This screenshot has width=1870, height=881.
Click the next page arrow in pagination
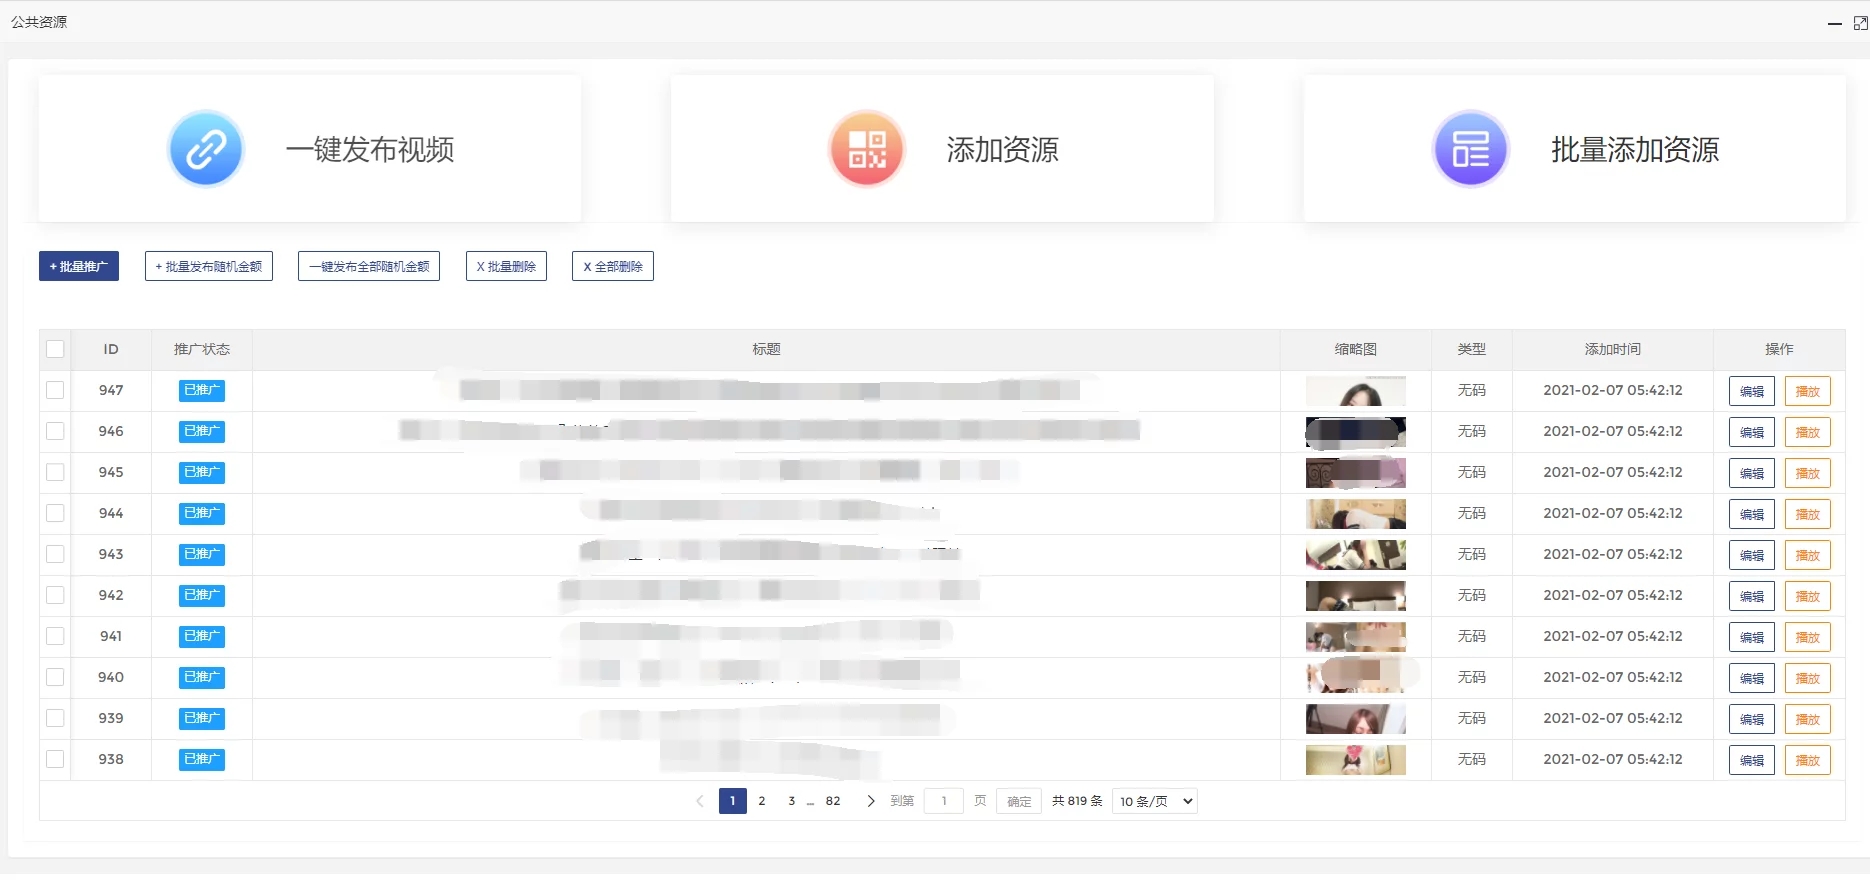pyautogui.click(x=870, y=801)
